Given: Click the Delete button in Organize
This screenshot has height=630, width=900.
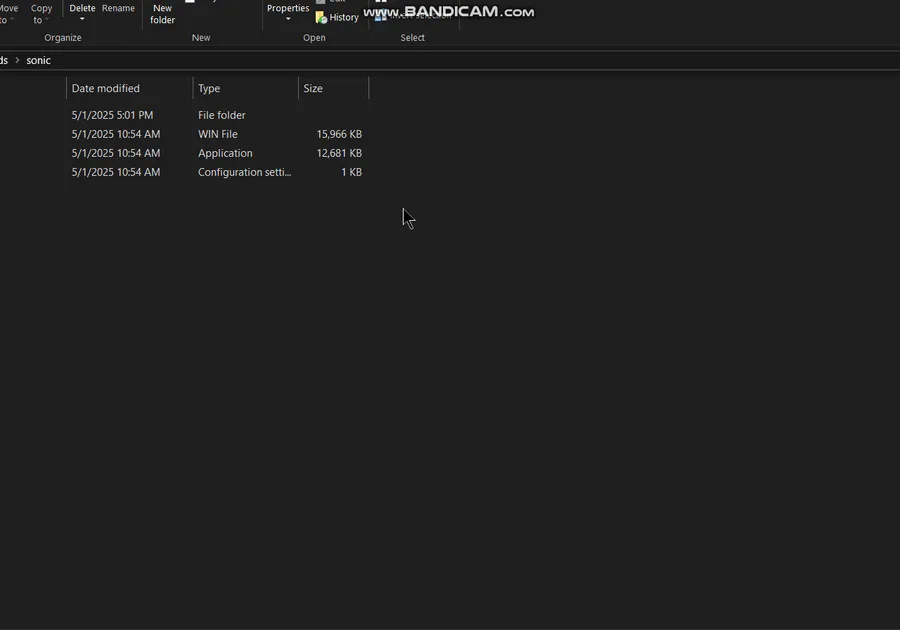Looking at the screenshot, I should click(x=82, y=13).
